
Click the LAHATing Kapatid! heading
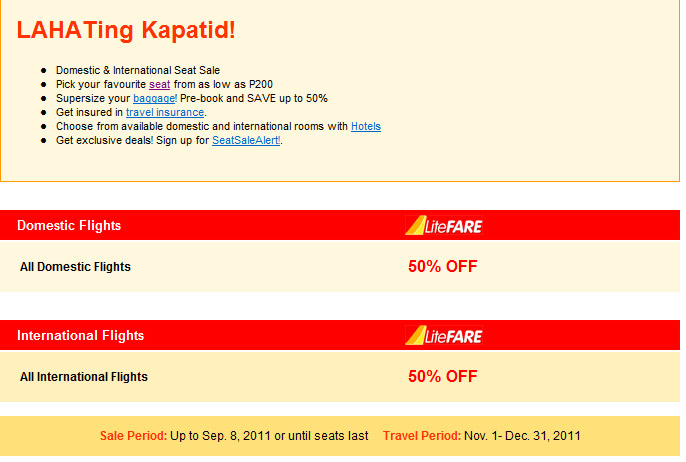click(126, 30)
